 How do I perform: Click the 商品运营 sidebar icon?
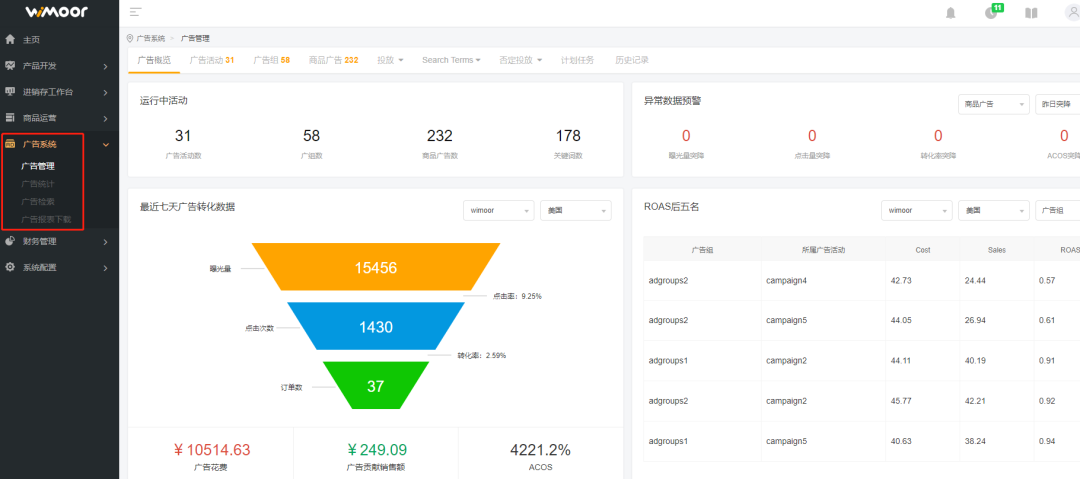click(x=10, y=118)
